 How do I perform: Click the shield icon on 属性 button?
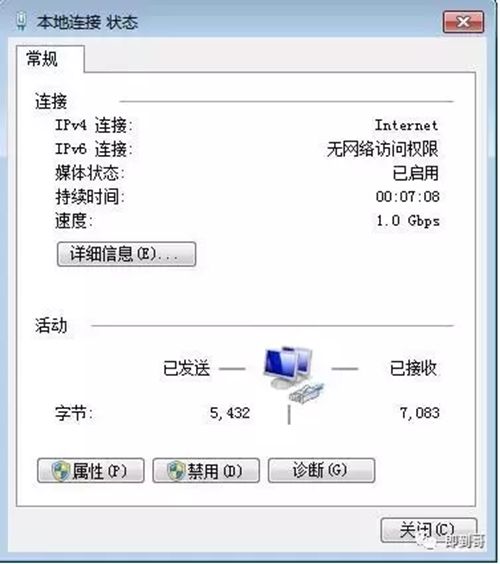61,470
